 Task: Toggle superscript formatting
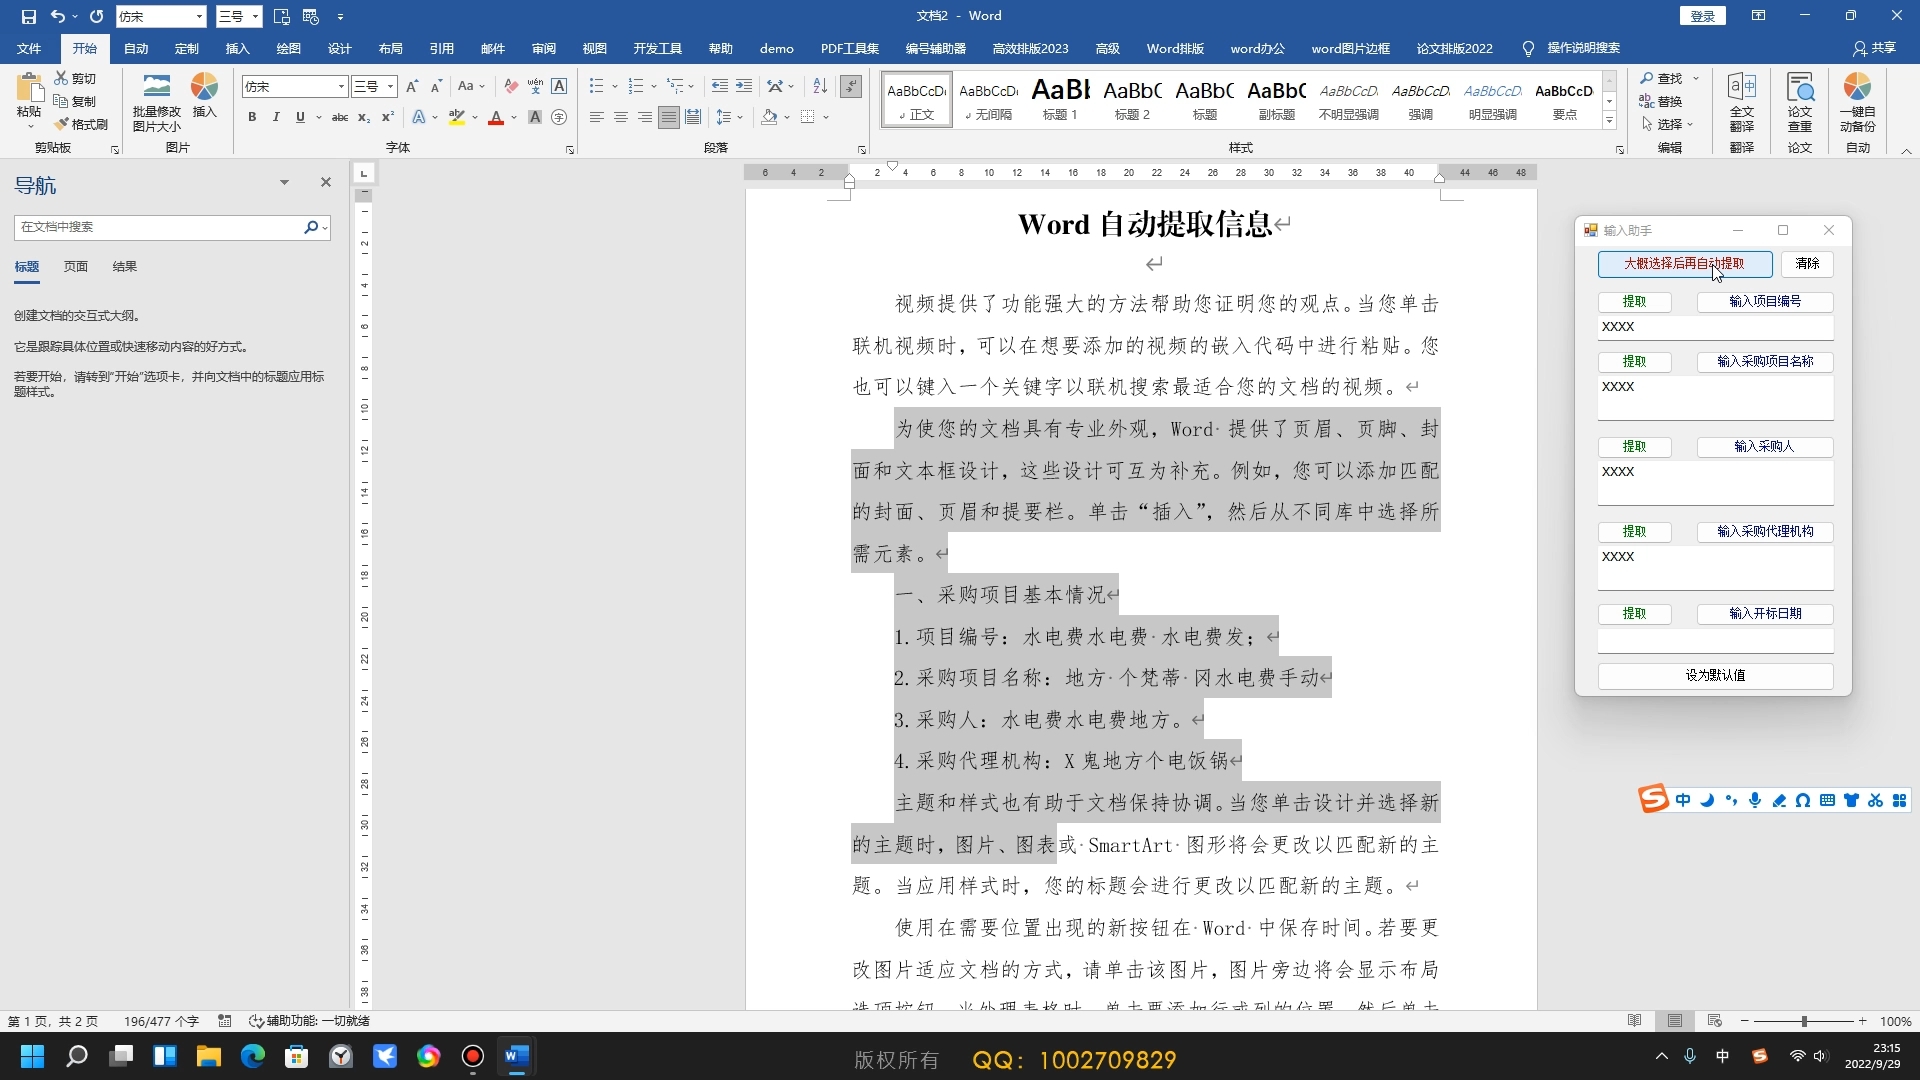(388, 117)
